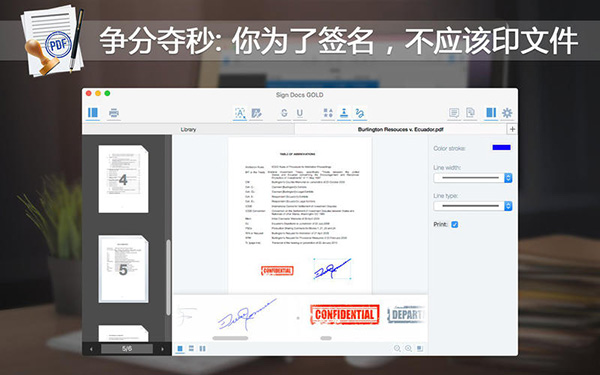Change the blue Color stroke swatch
This screenshot has height=375, width=600.
click(x=501, y=148)
